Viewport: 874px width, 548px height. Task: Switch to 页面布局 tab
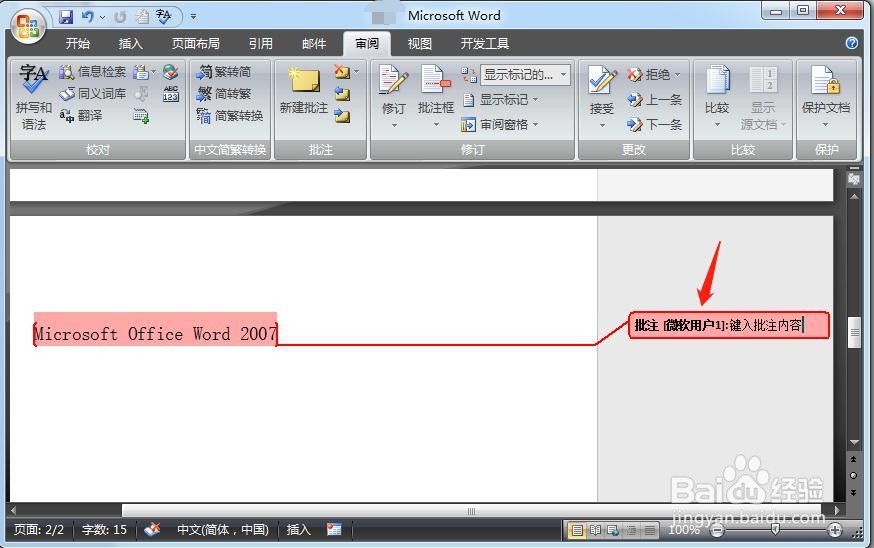195,43
